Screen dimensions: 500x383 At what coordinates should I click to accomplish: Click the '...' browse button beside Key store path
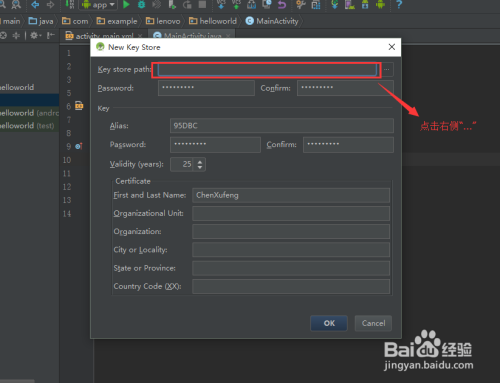click(387, 70)
